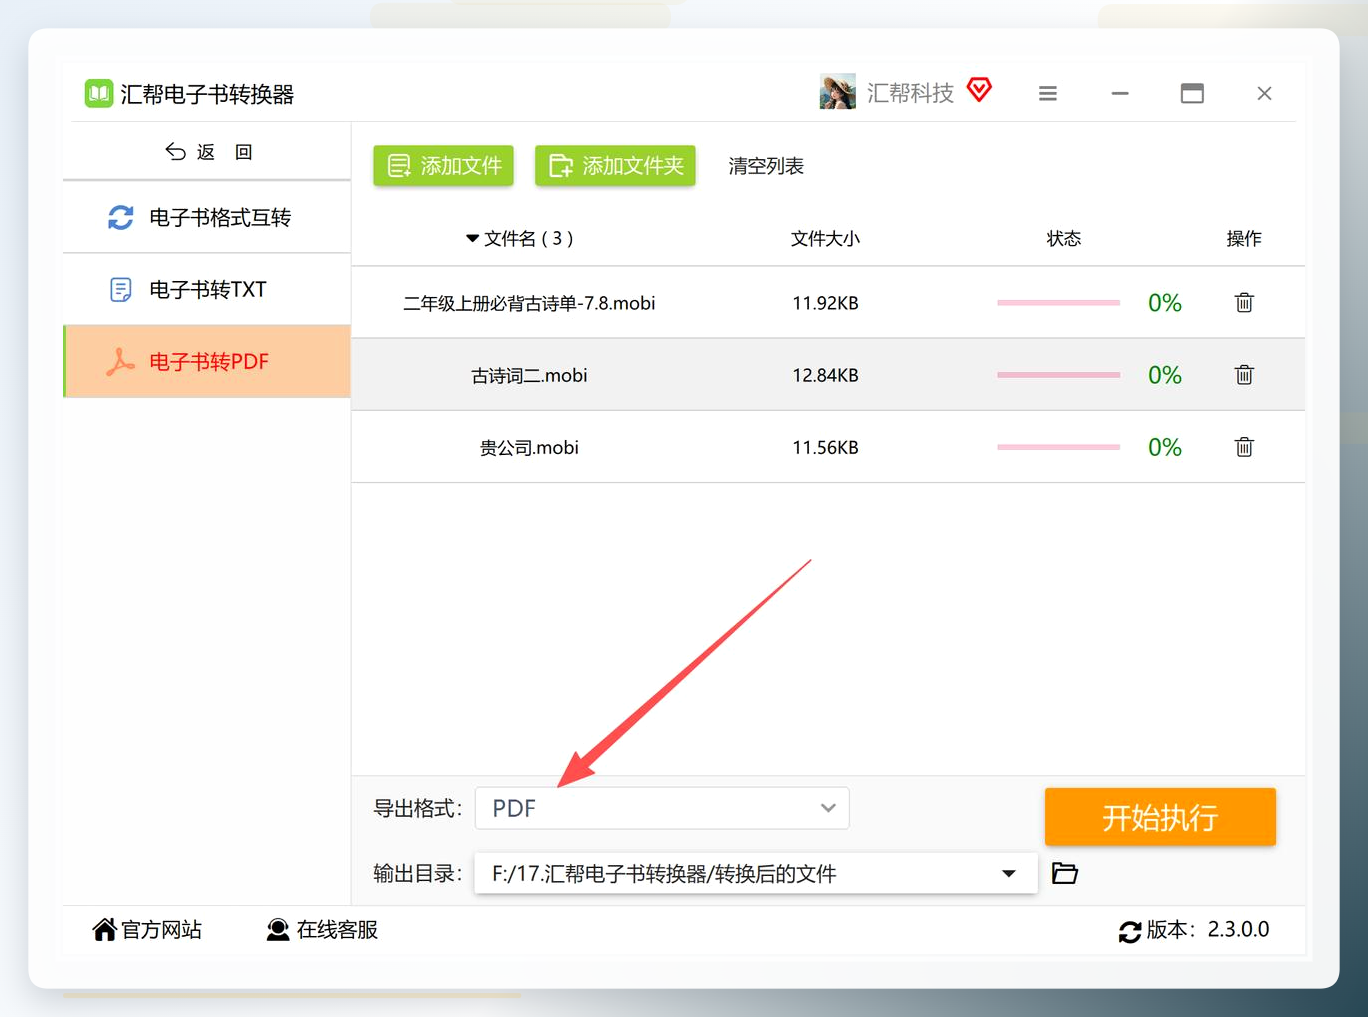The height and width of the screenshot is (1017, 1368).
Task: Delete the 二年级上册必背古诗单-7.8.mobi row
Action: pyautogui.click(x=1244, y=302)
